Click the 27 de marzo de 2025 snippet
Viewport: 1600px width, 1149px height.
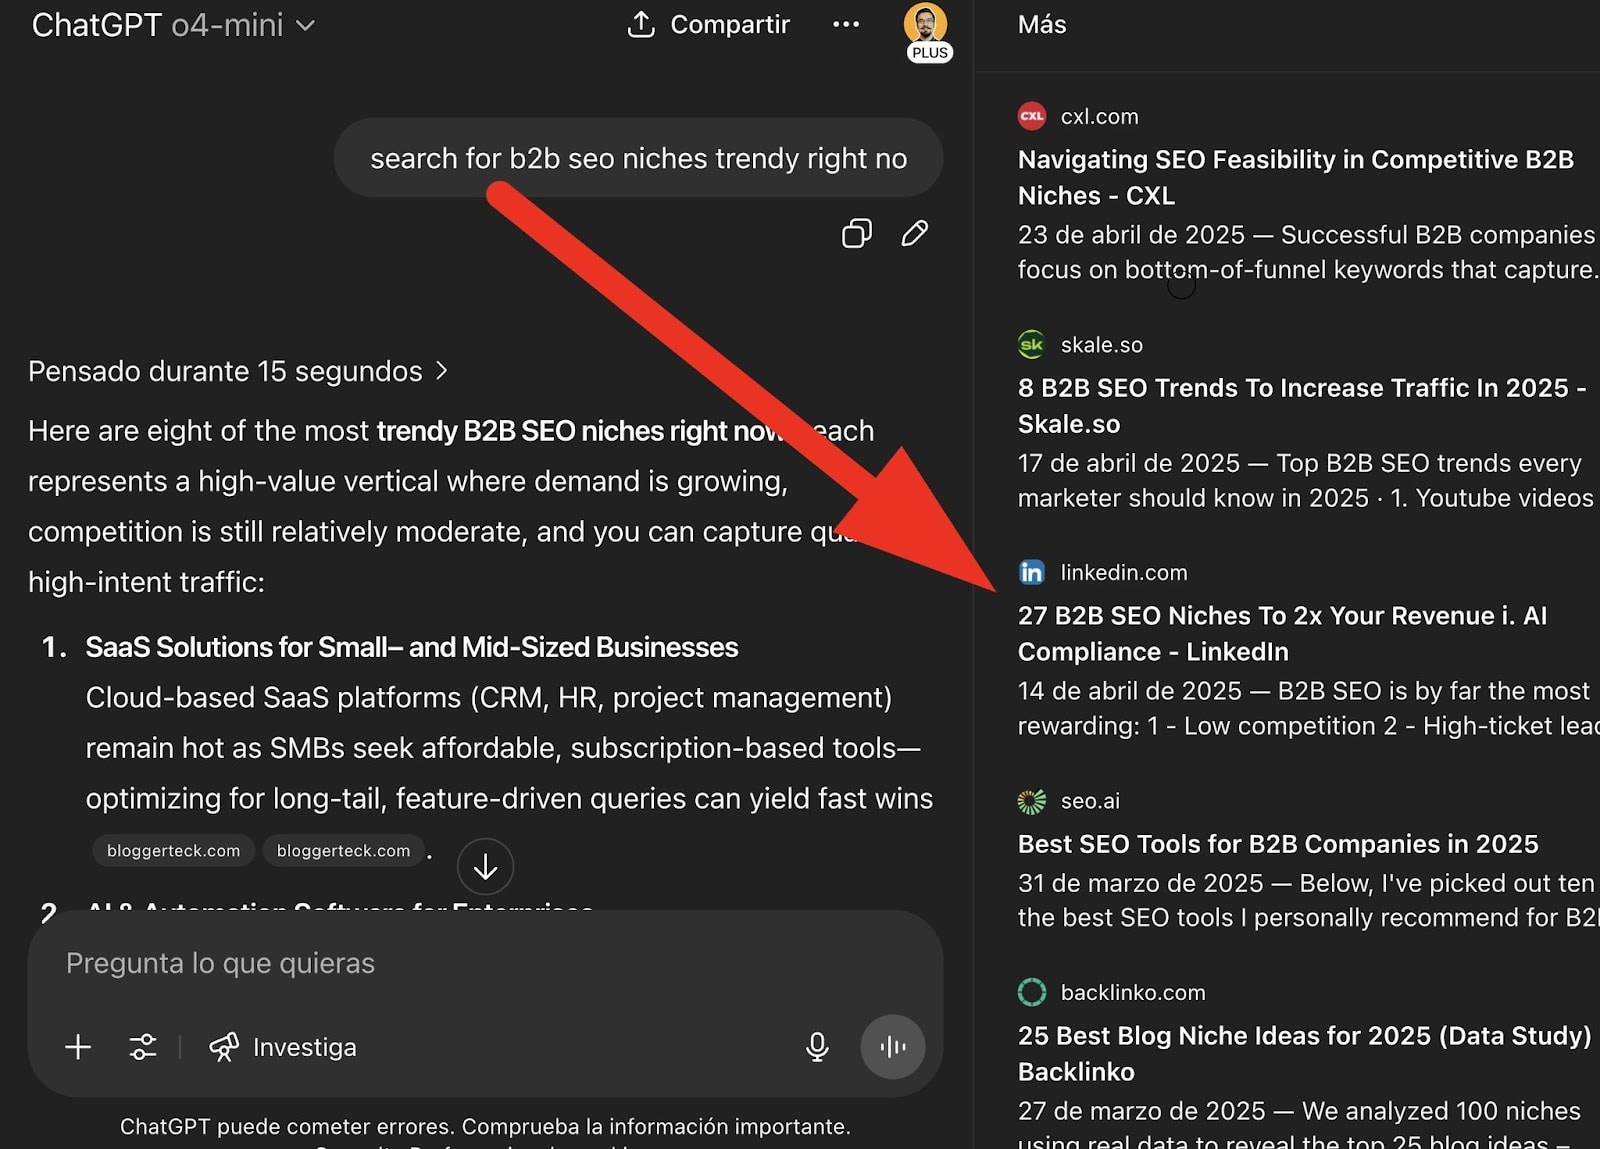1300,1124
